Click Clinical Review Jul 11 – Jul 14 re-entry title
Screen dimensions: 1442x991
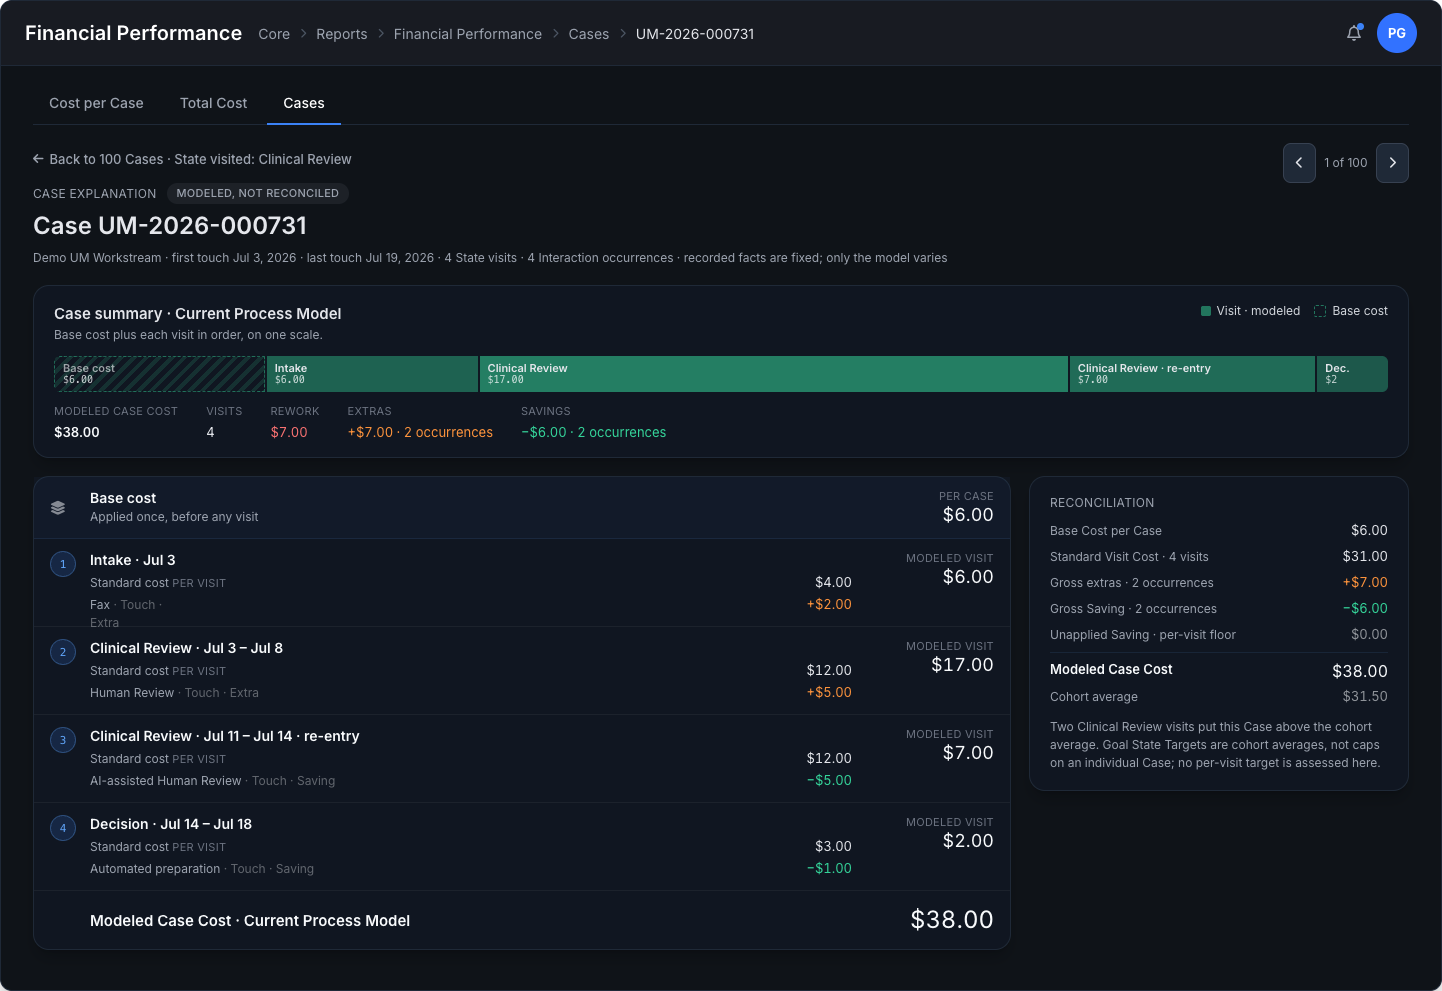224,736
